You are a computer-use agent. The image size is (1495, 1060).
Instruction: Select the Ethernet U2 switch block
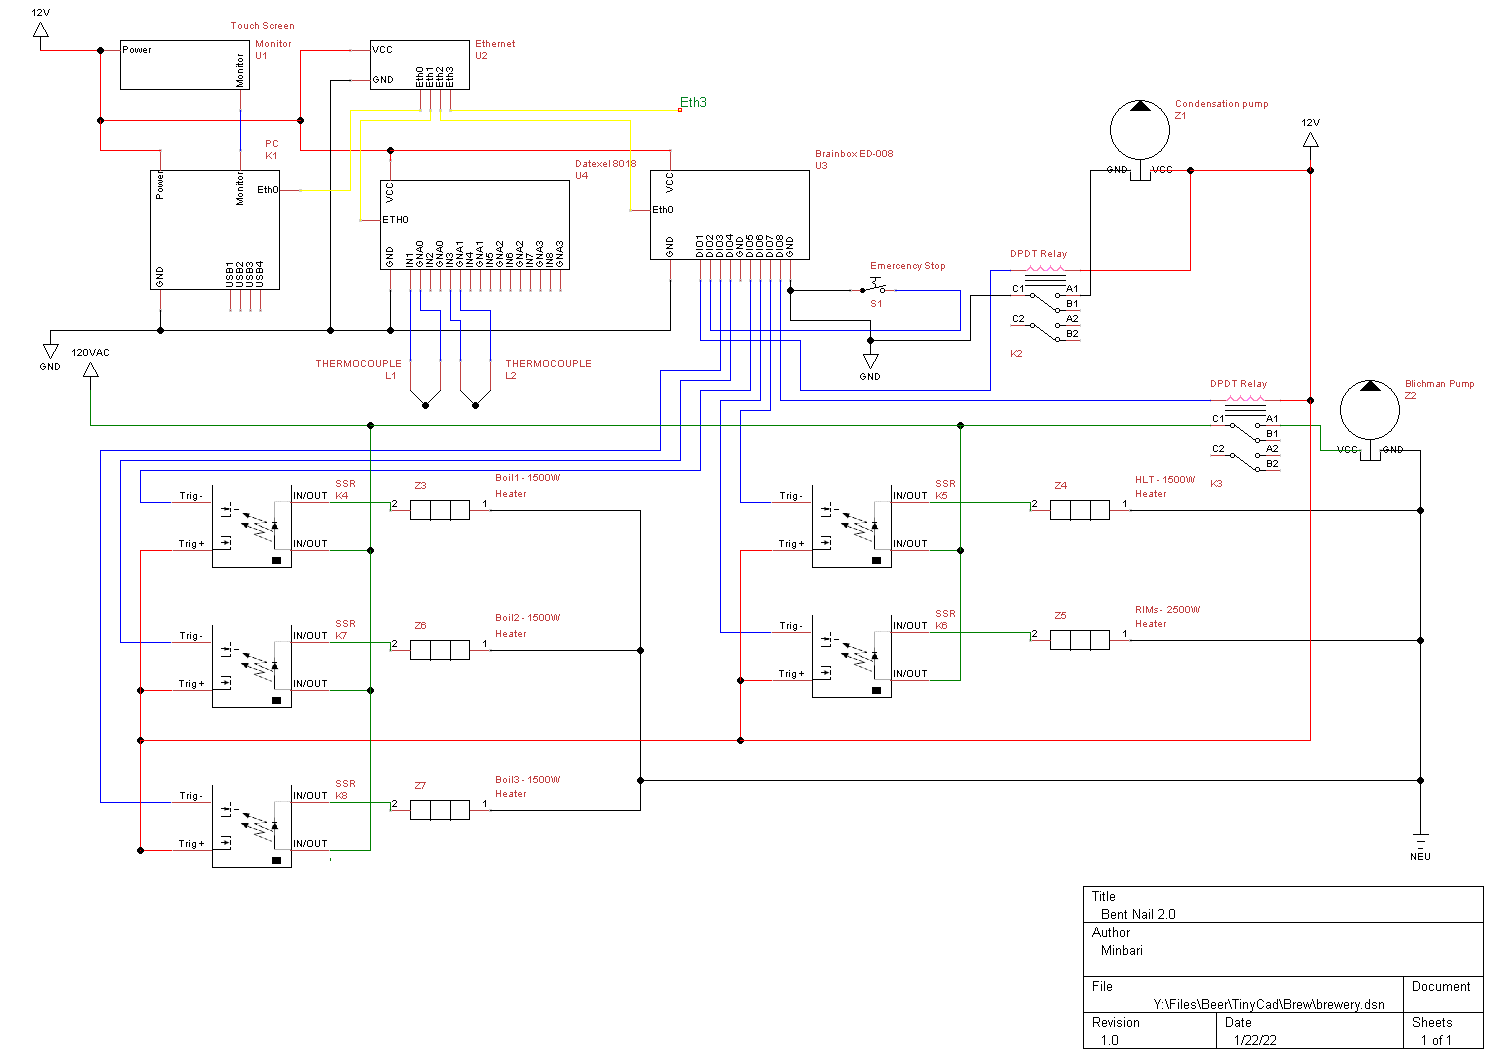420,65
